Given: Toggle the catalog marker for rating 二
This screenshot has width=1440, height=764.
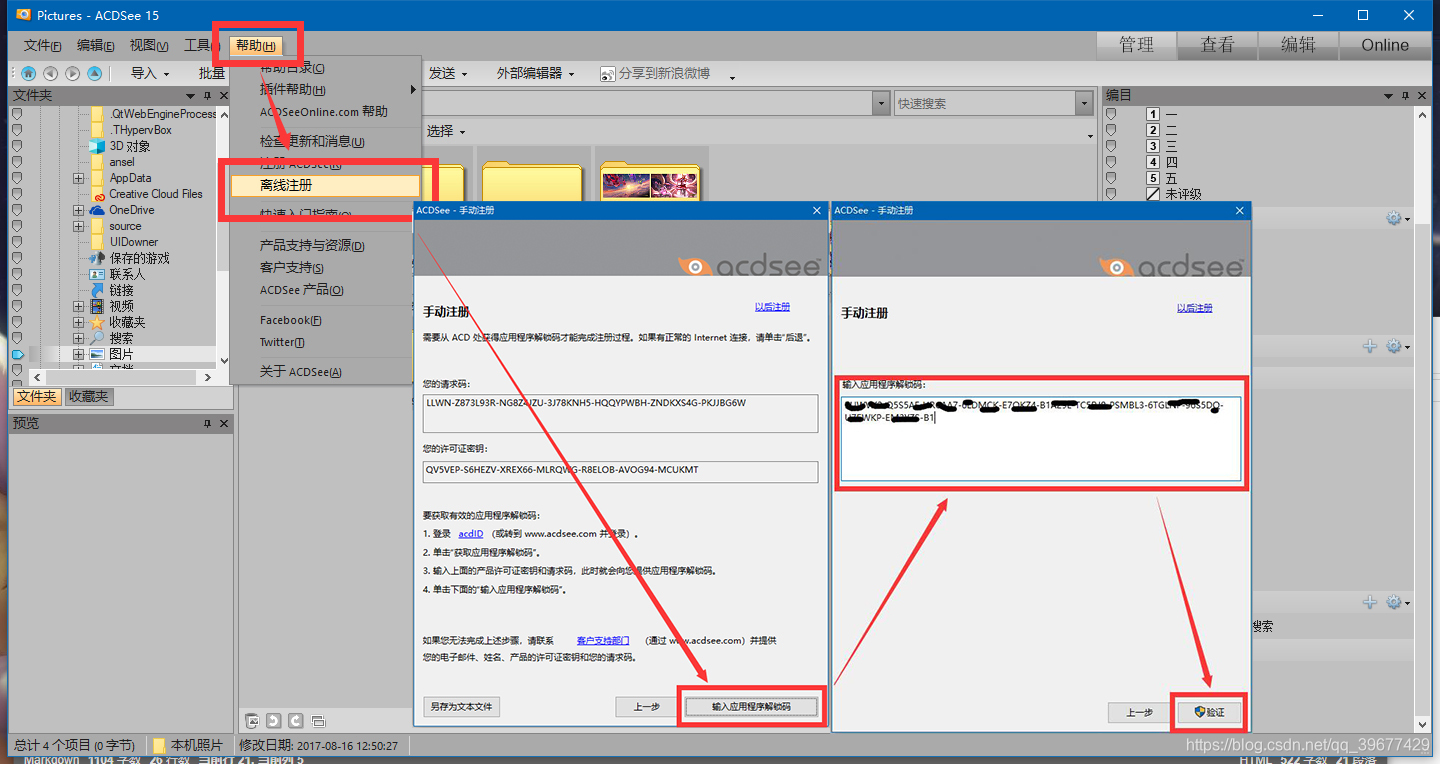Looking at the screenshot, I should coord(1112,131).
